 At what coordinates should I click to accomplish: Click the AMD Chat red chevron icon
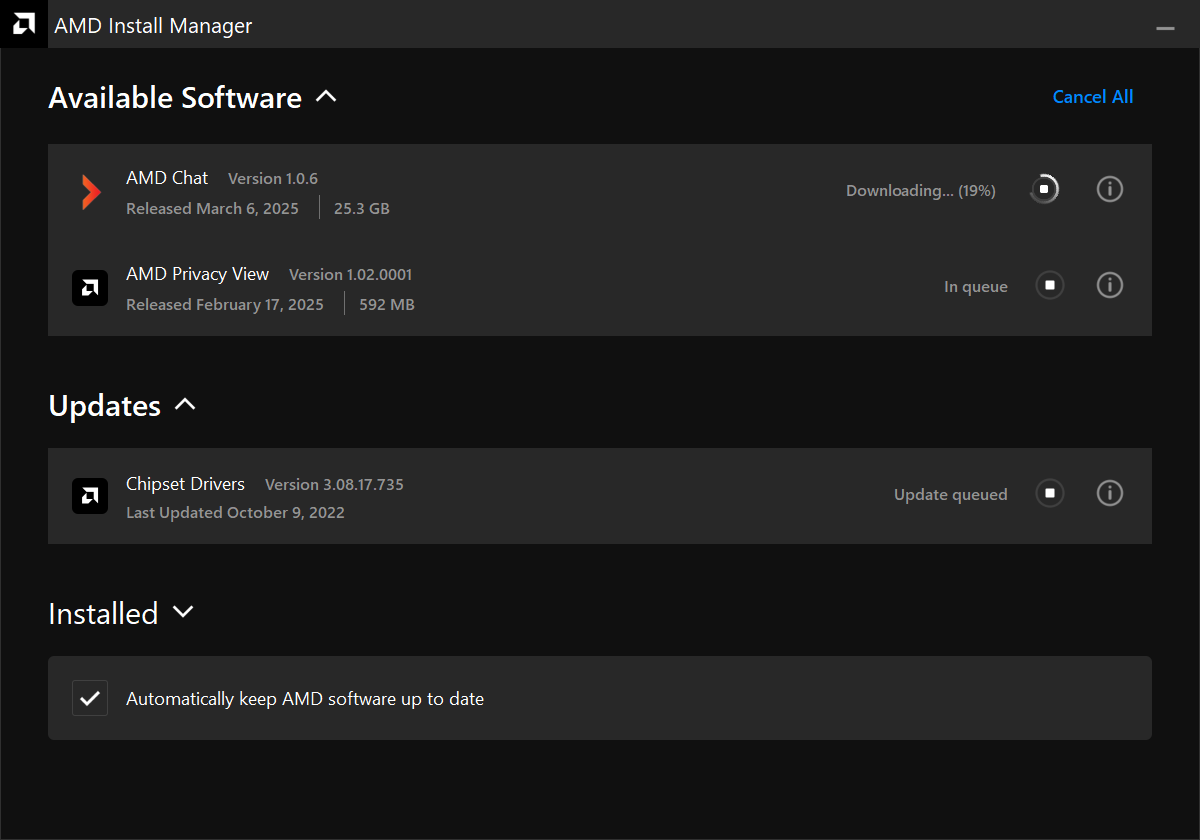point(91,192)
